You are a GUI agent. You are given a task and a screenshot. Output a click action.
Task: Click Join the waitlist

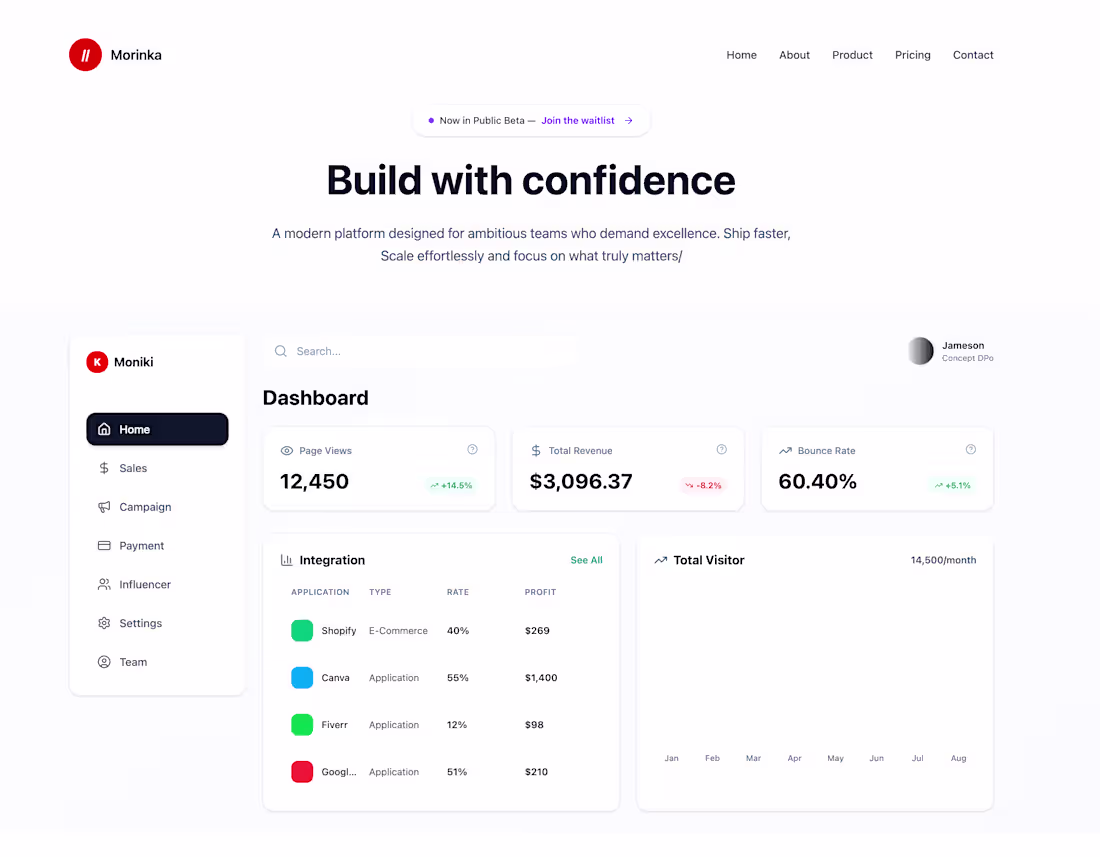[x=577, y=120]
